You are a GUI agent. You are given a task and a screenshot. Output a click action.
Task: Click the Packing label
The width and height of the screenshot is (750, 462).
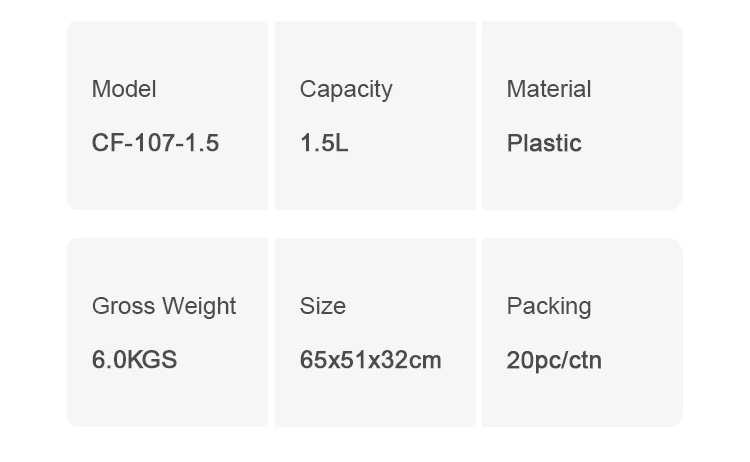click(x=549, y=306)
